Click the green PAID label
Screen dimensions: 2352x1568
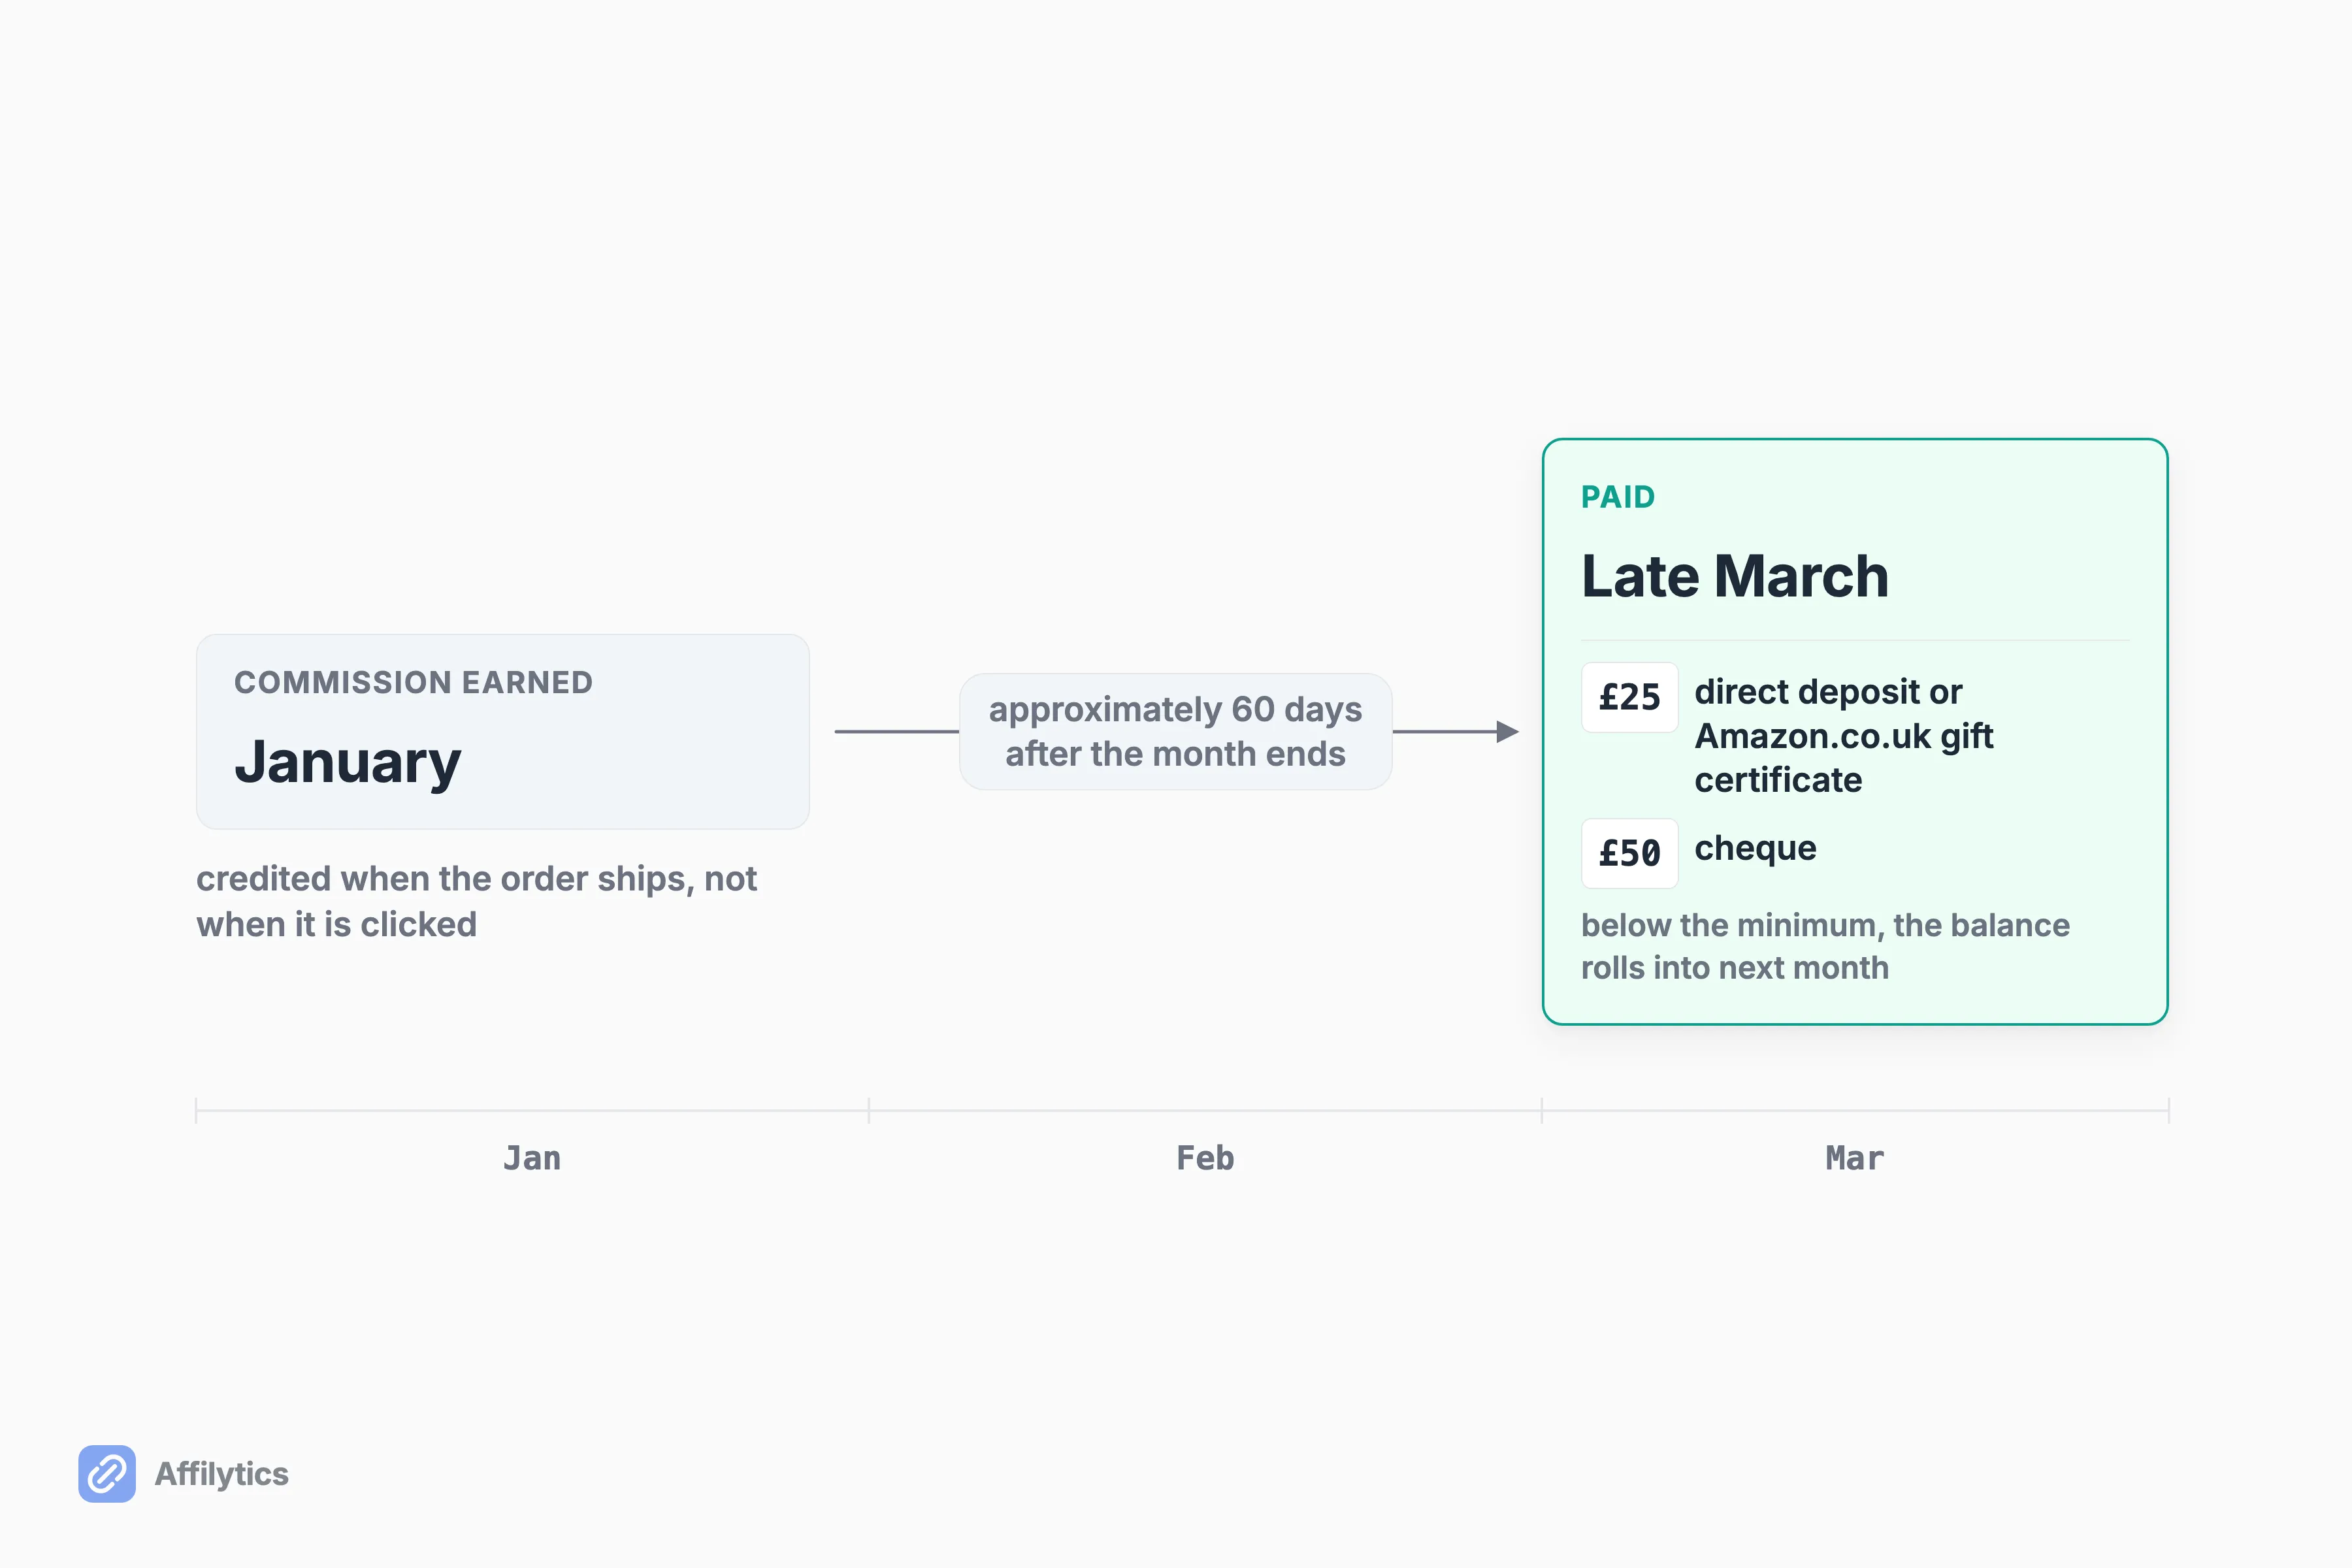pyautogui.click(x=1618, y=497)
